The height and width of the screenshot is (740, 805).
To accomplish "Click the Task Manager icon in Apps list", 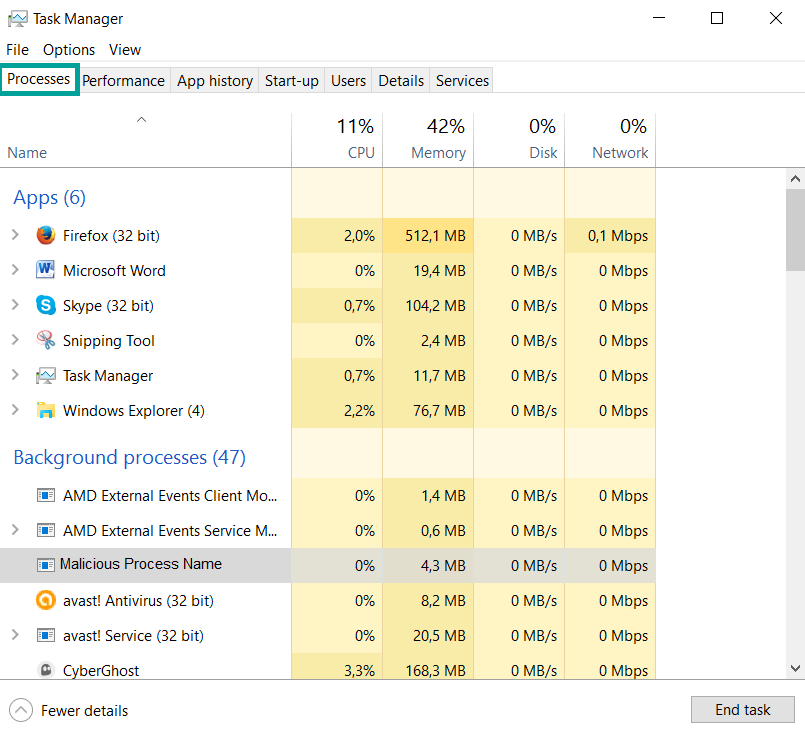I will point(46,376).
